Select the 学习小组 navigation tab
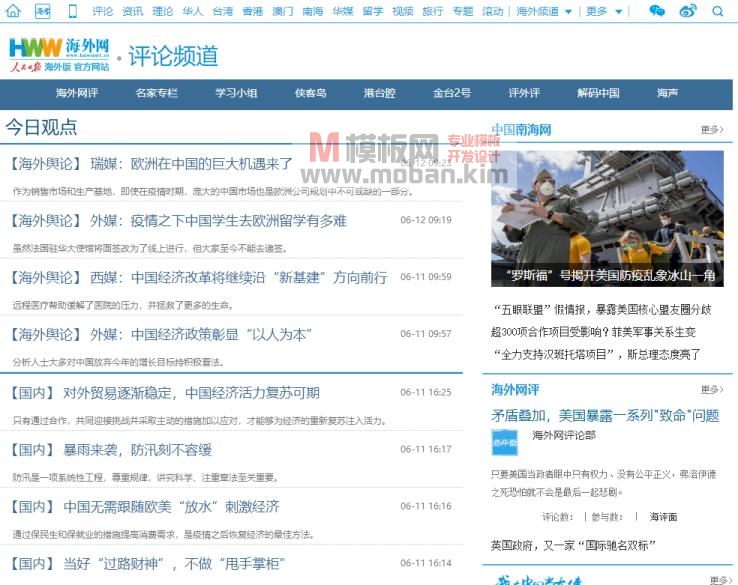The width and height of the screenshot is (738, 585). pos(236,93)
